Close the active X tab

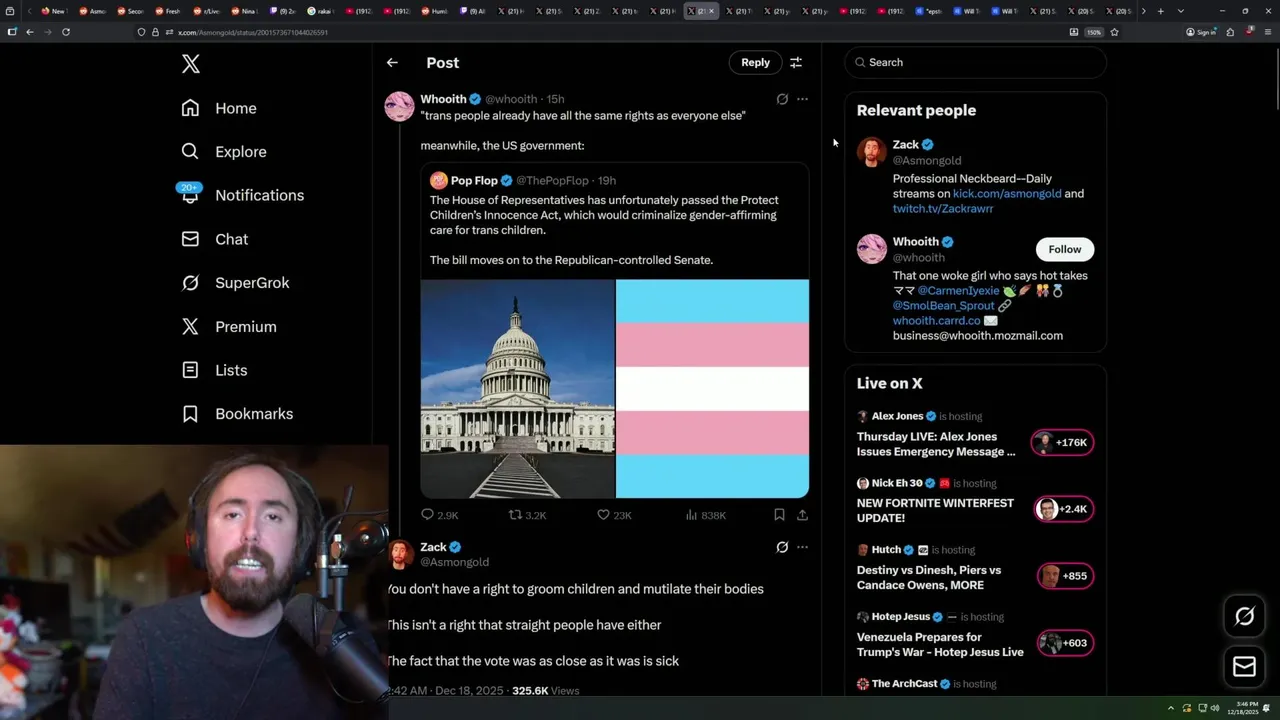(x=711, y=11)
